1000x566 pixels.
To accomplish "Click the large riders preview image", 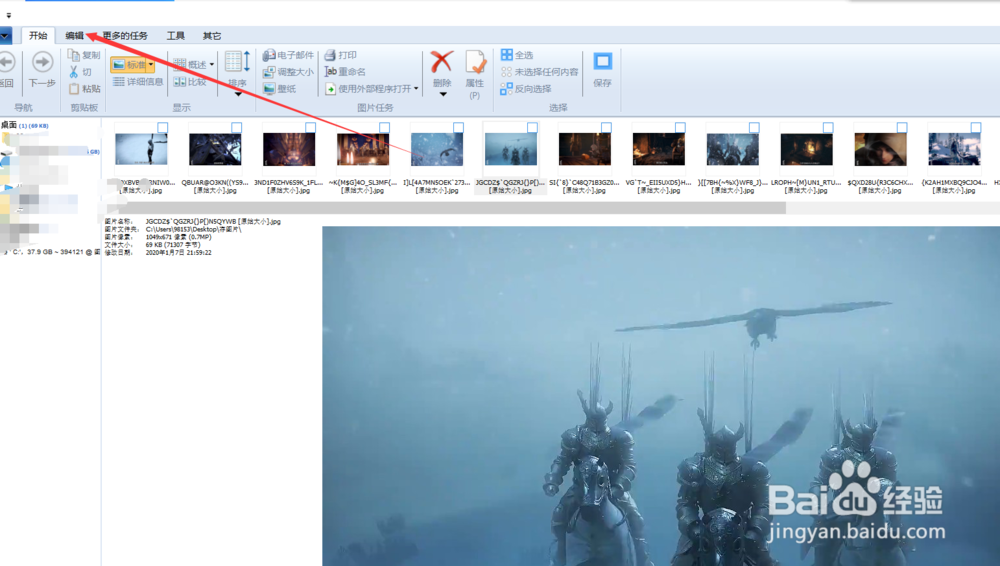I will click(661, 396).
